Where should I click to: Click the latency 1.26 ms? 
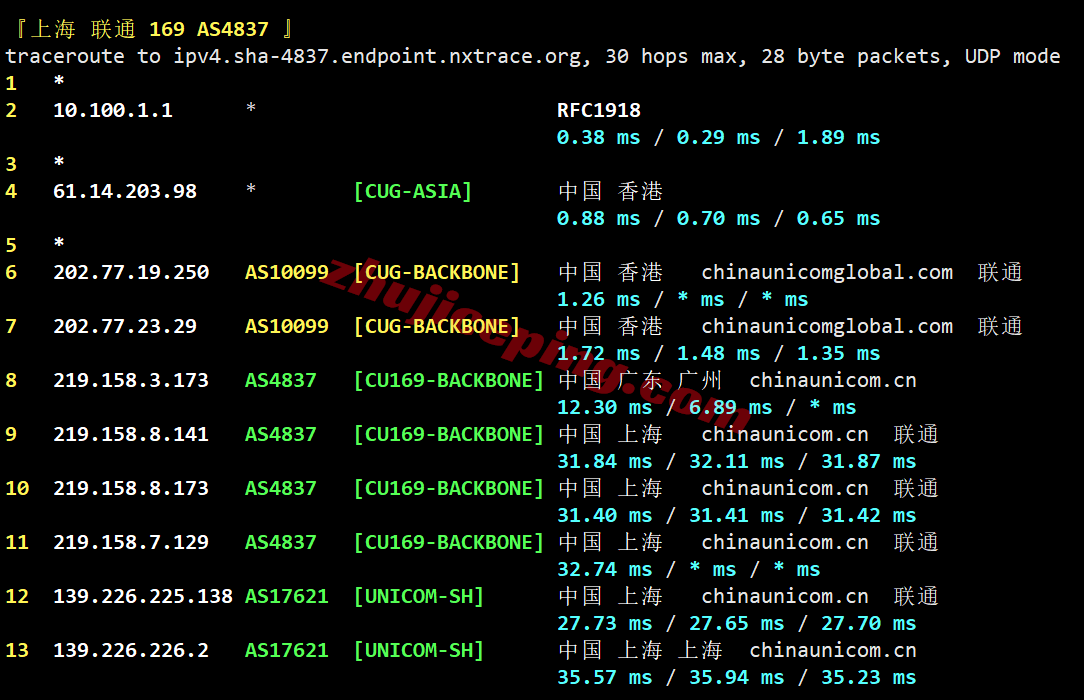599,299
